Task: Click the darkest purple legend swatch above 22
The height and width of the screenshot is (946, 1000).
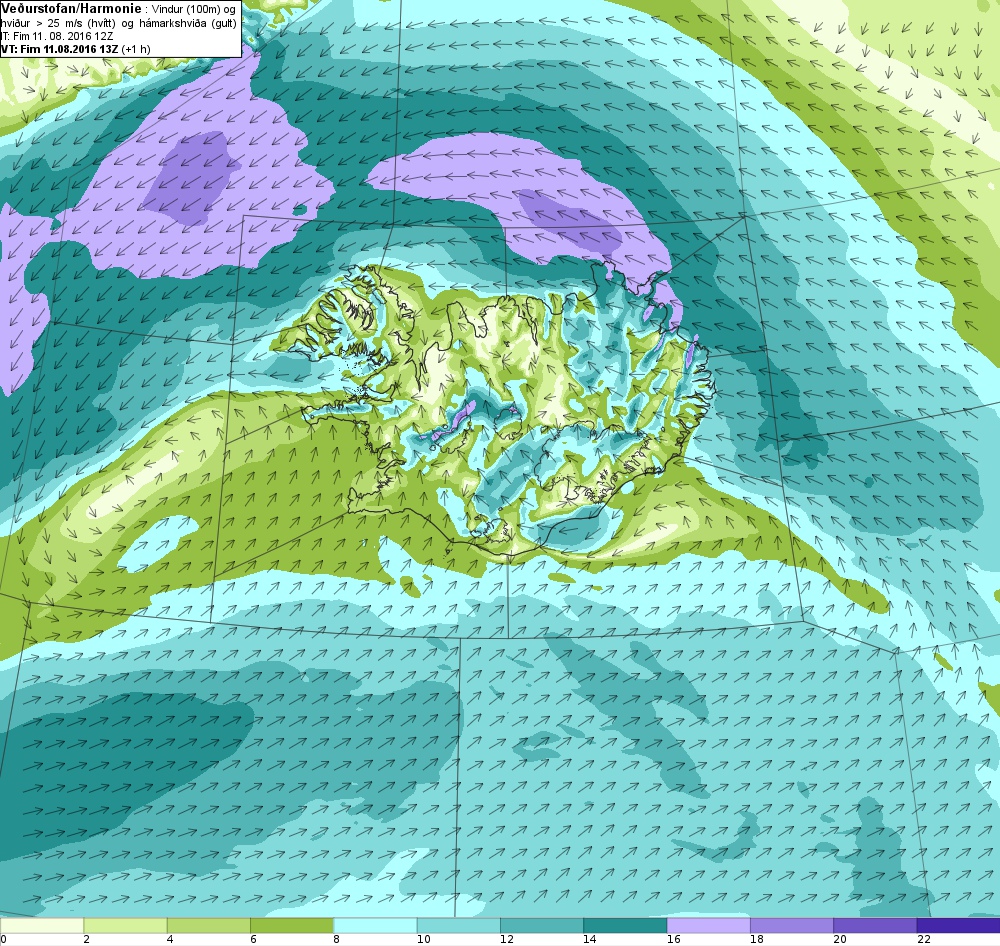Action: click(x=958, y=925)
